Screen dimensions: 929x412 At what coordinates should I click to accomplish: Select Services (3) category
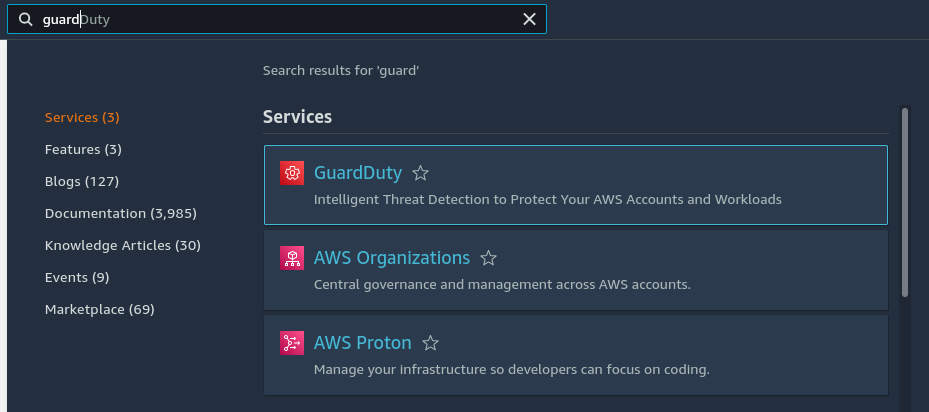point(82,117)
